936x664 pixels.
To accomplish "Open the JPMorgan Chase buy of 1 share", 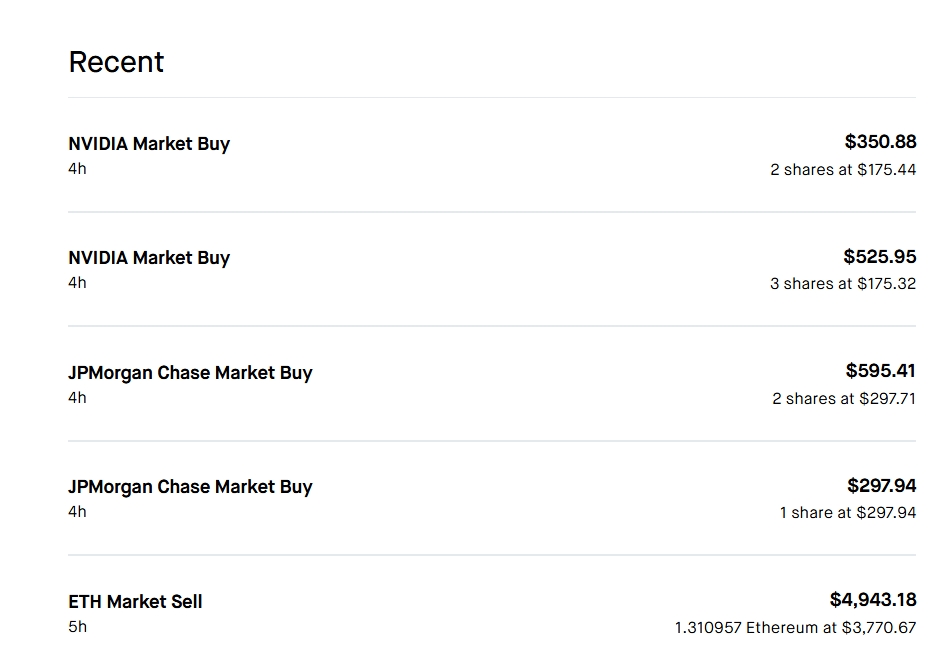I will (190, 487).
